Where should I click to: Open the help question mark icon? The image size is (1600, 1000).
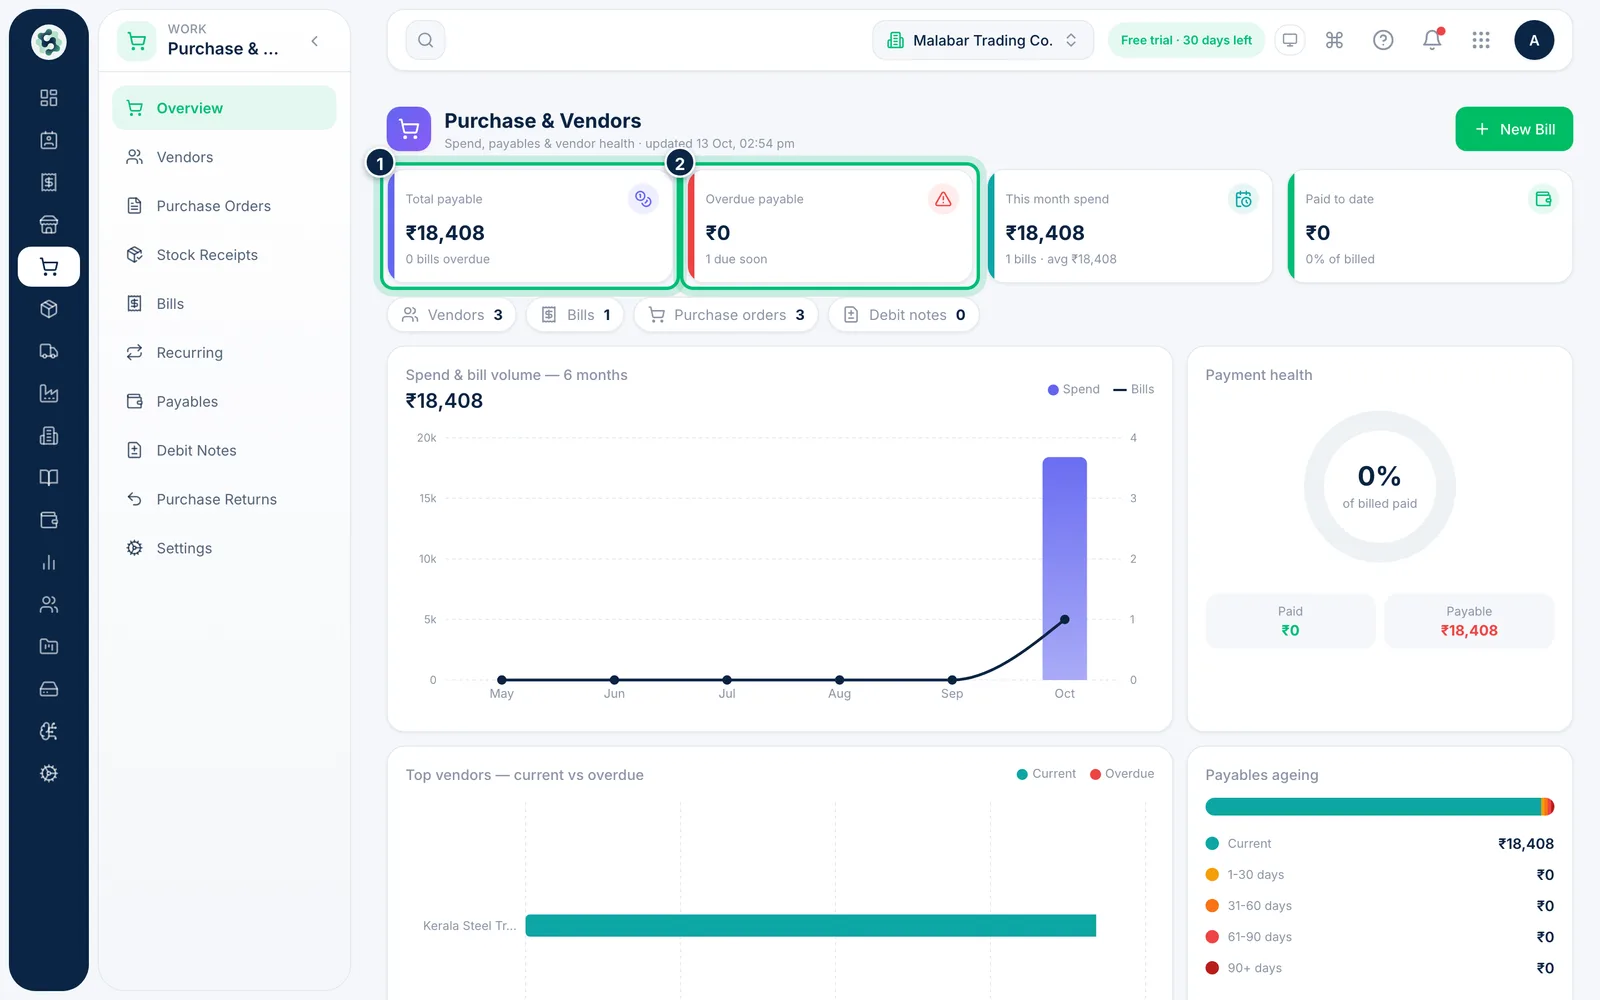1383,40
